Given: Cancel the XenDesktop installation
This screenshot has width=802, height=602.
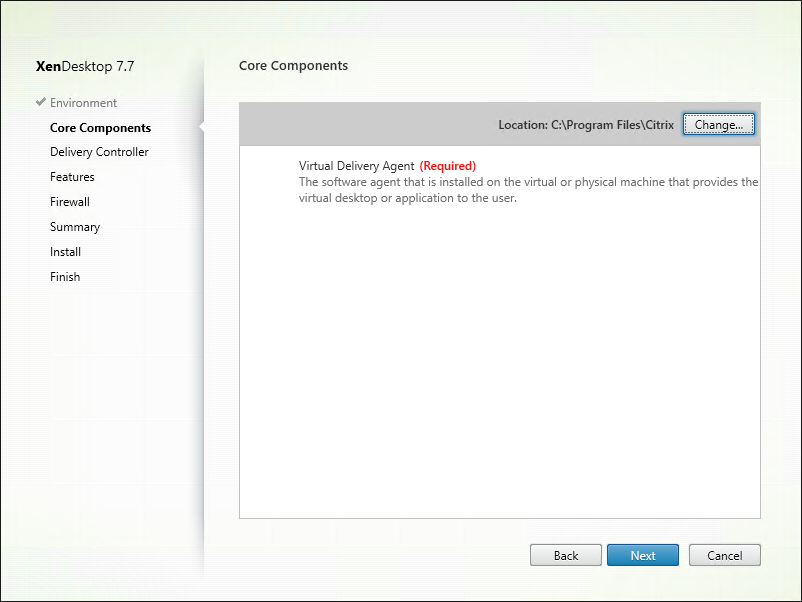Looking at the screenshot, I should coord(725,555).
